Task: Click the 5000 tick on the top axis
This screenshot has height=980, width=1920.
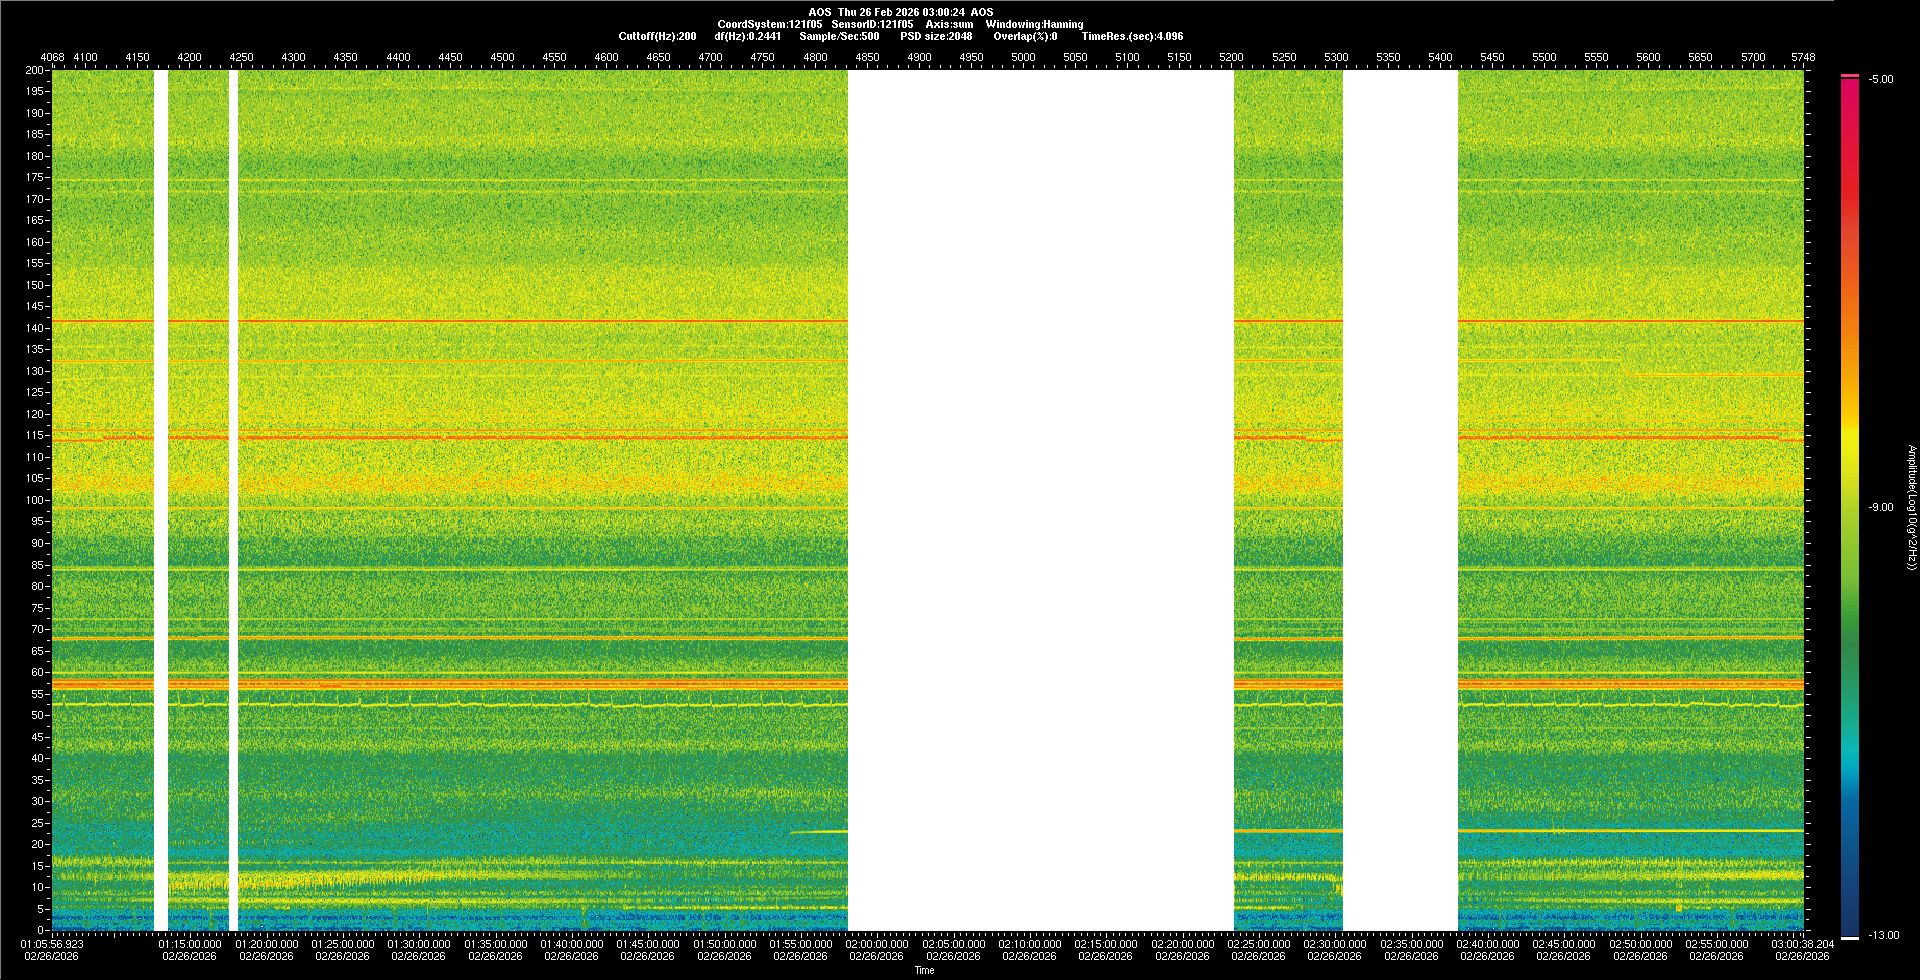Action: coord(1023,58)
